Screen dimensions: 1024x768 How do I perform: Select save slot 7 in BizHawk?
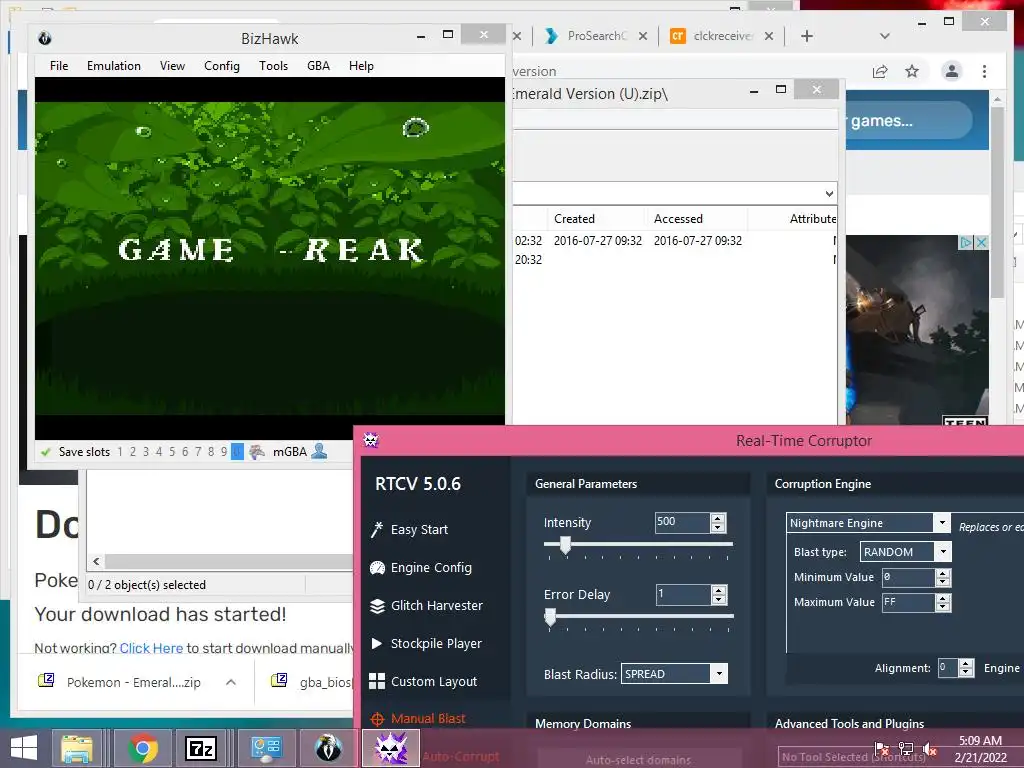(198, 452)
